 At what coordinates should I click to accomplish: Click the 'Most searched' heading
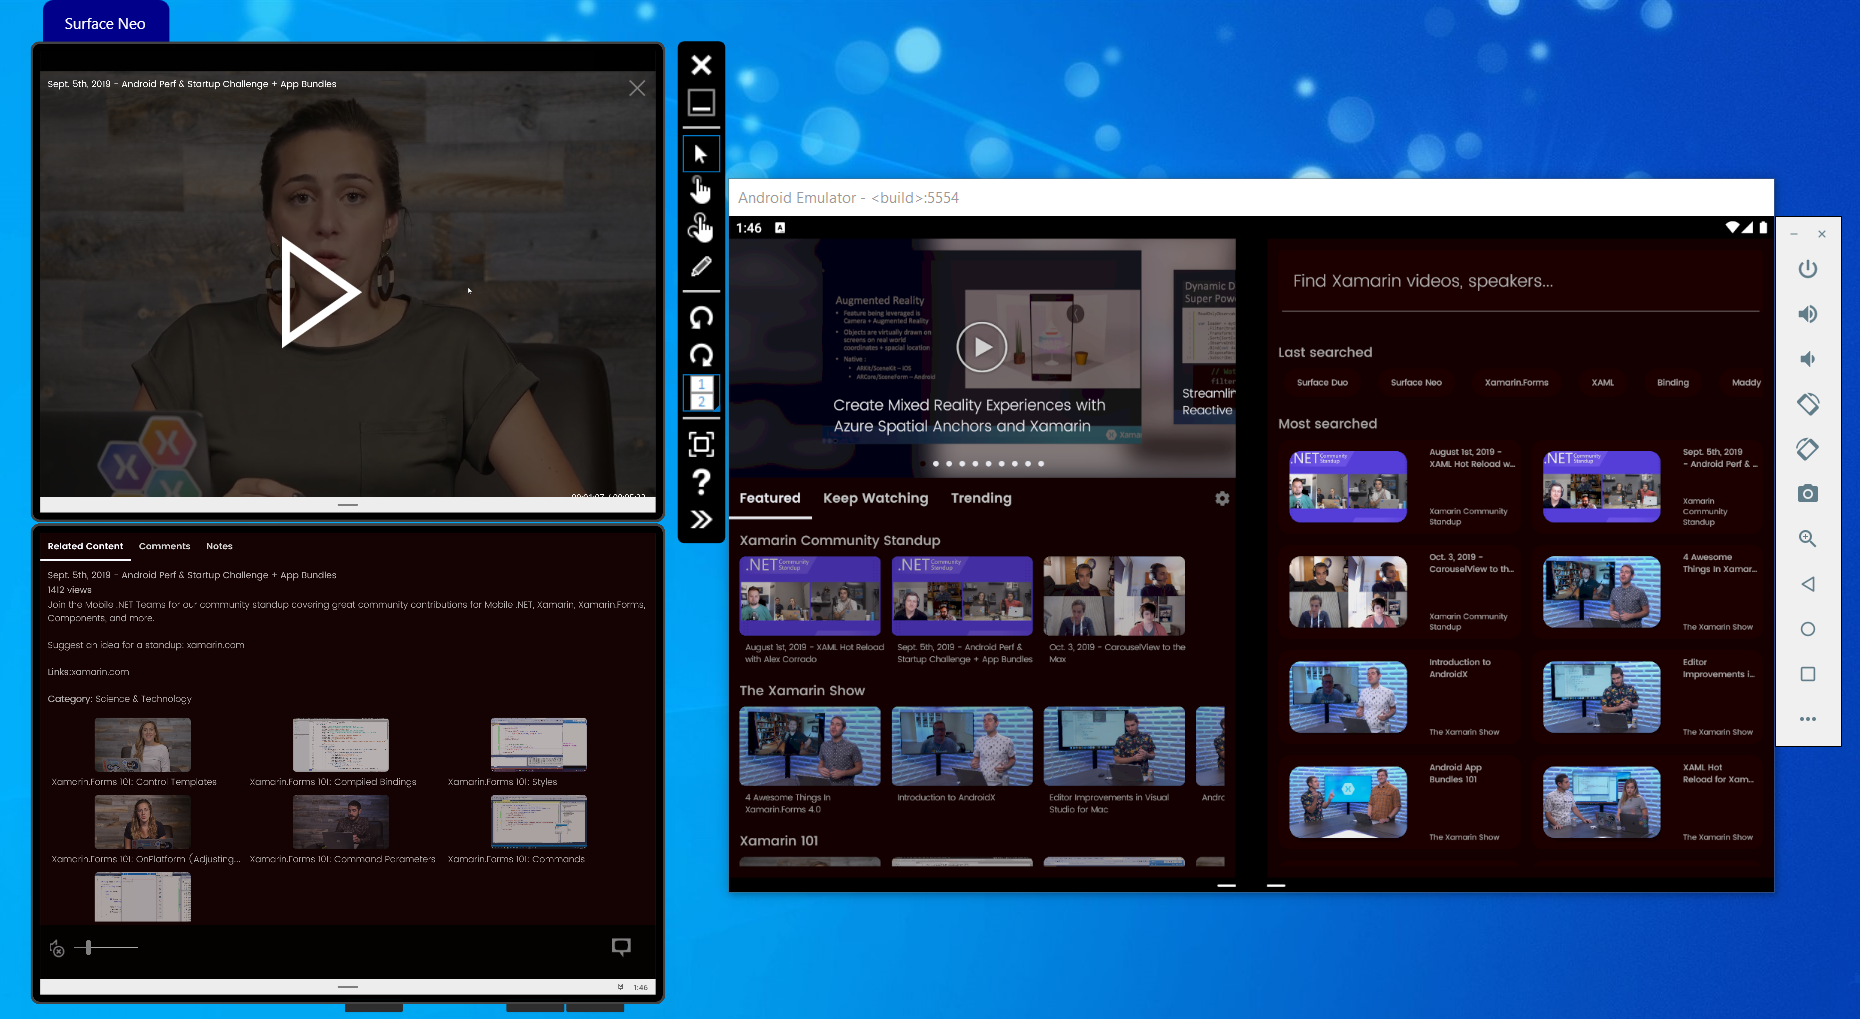tap(1327, 424)
